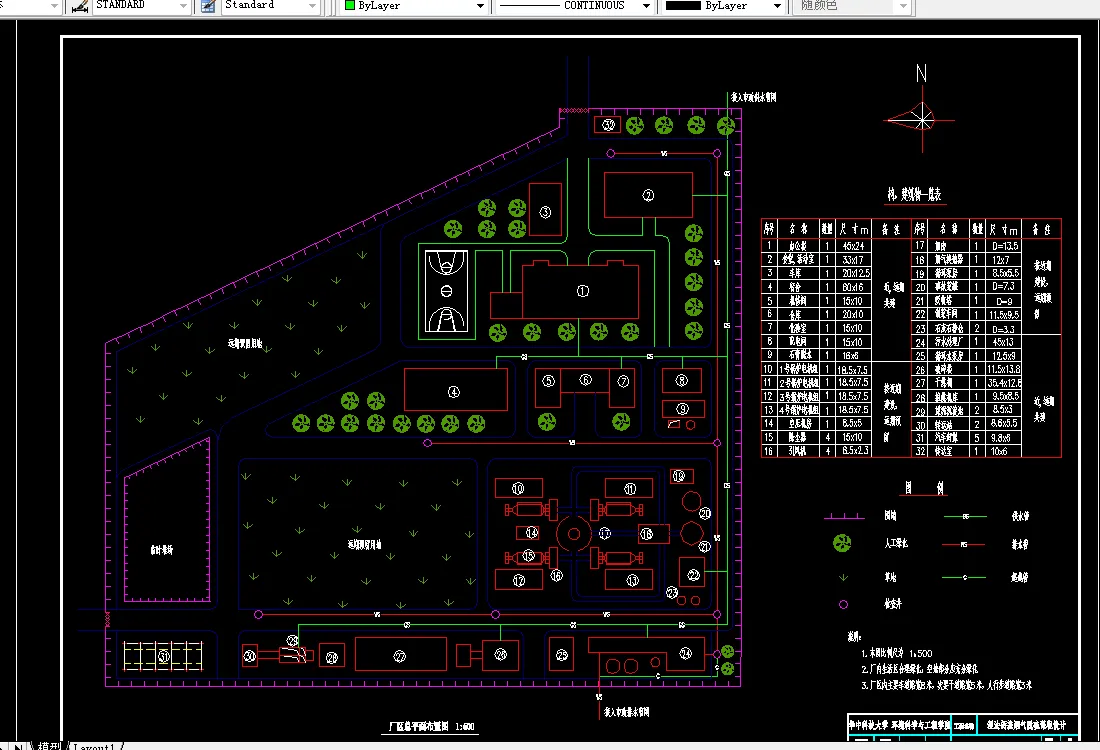Open the 随颜色 plot style dropdown
The height and width of the screenshot is (750, 1100).
(904, 6)
